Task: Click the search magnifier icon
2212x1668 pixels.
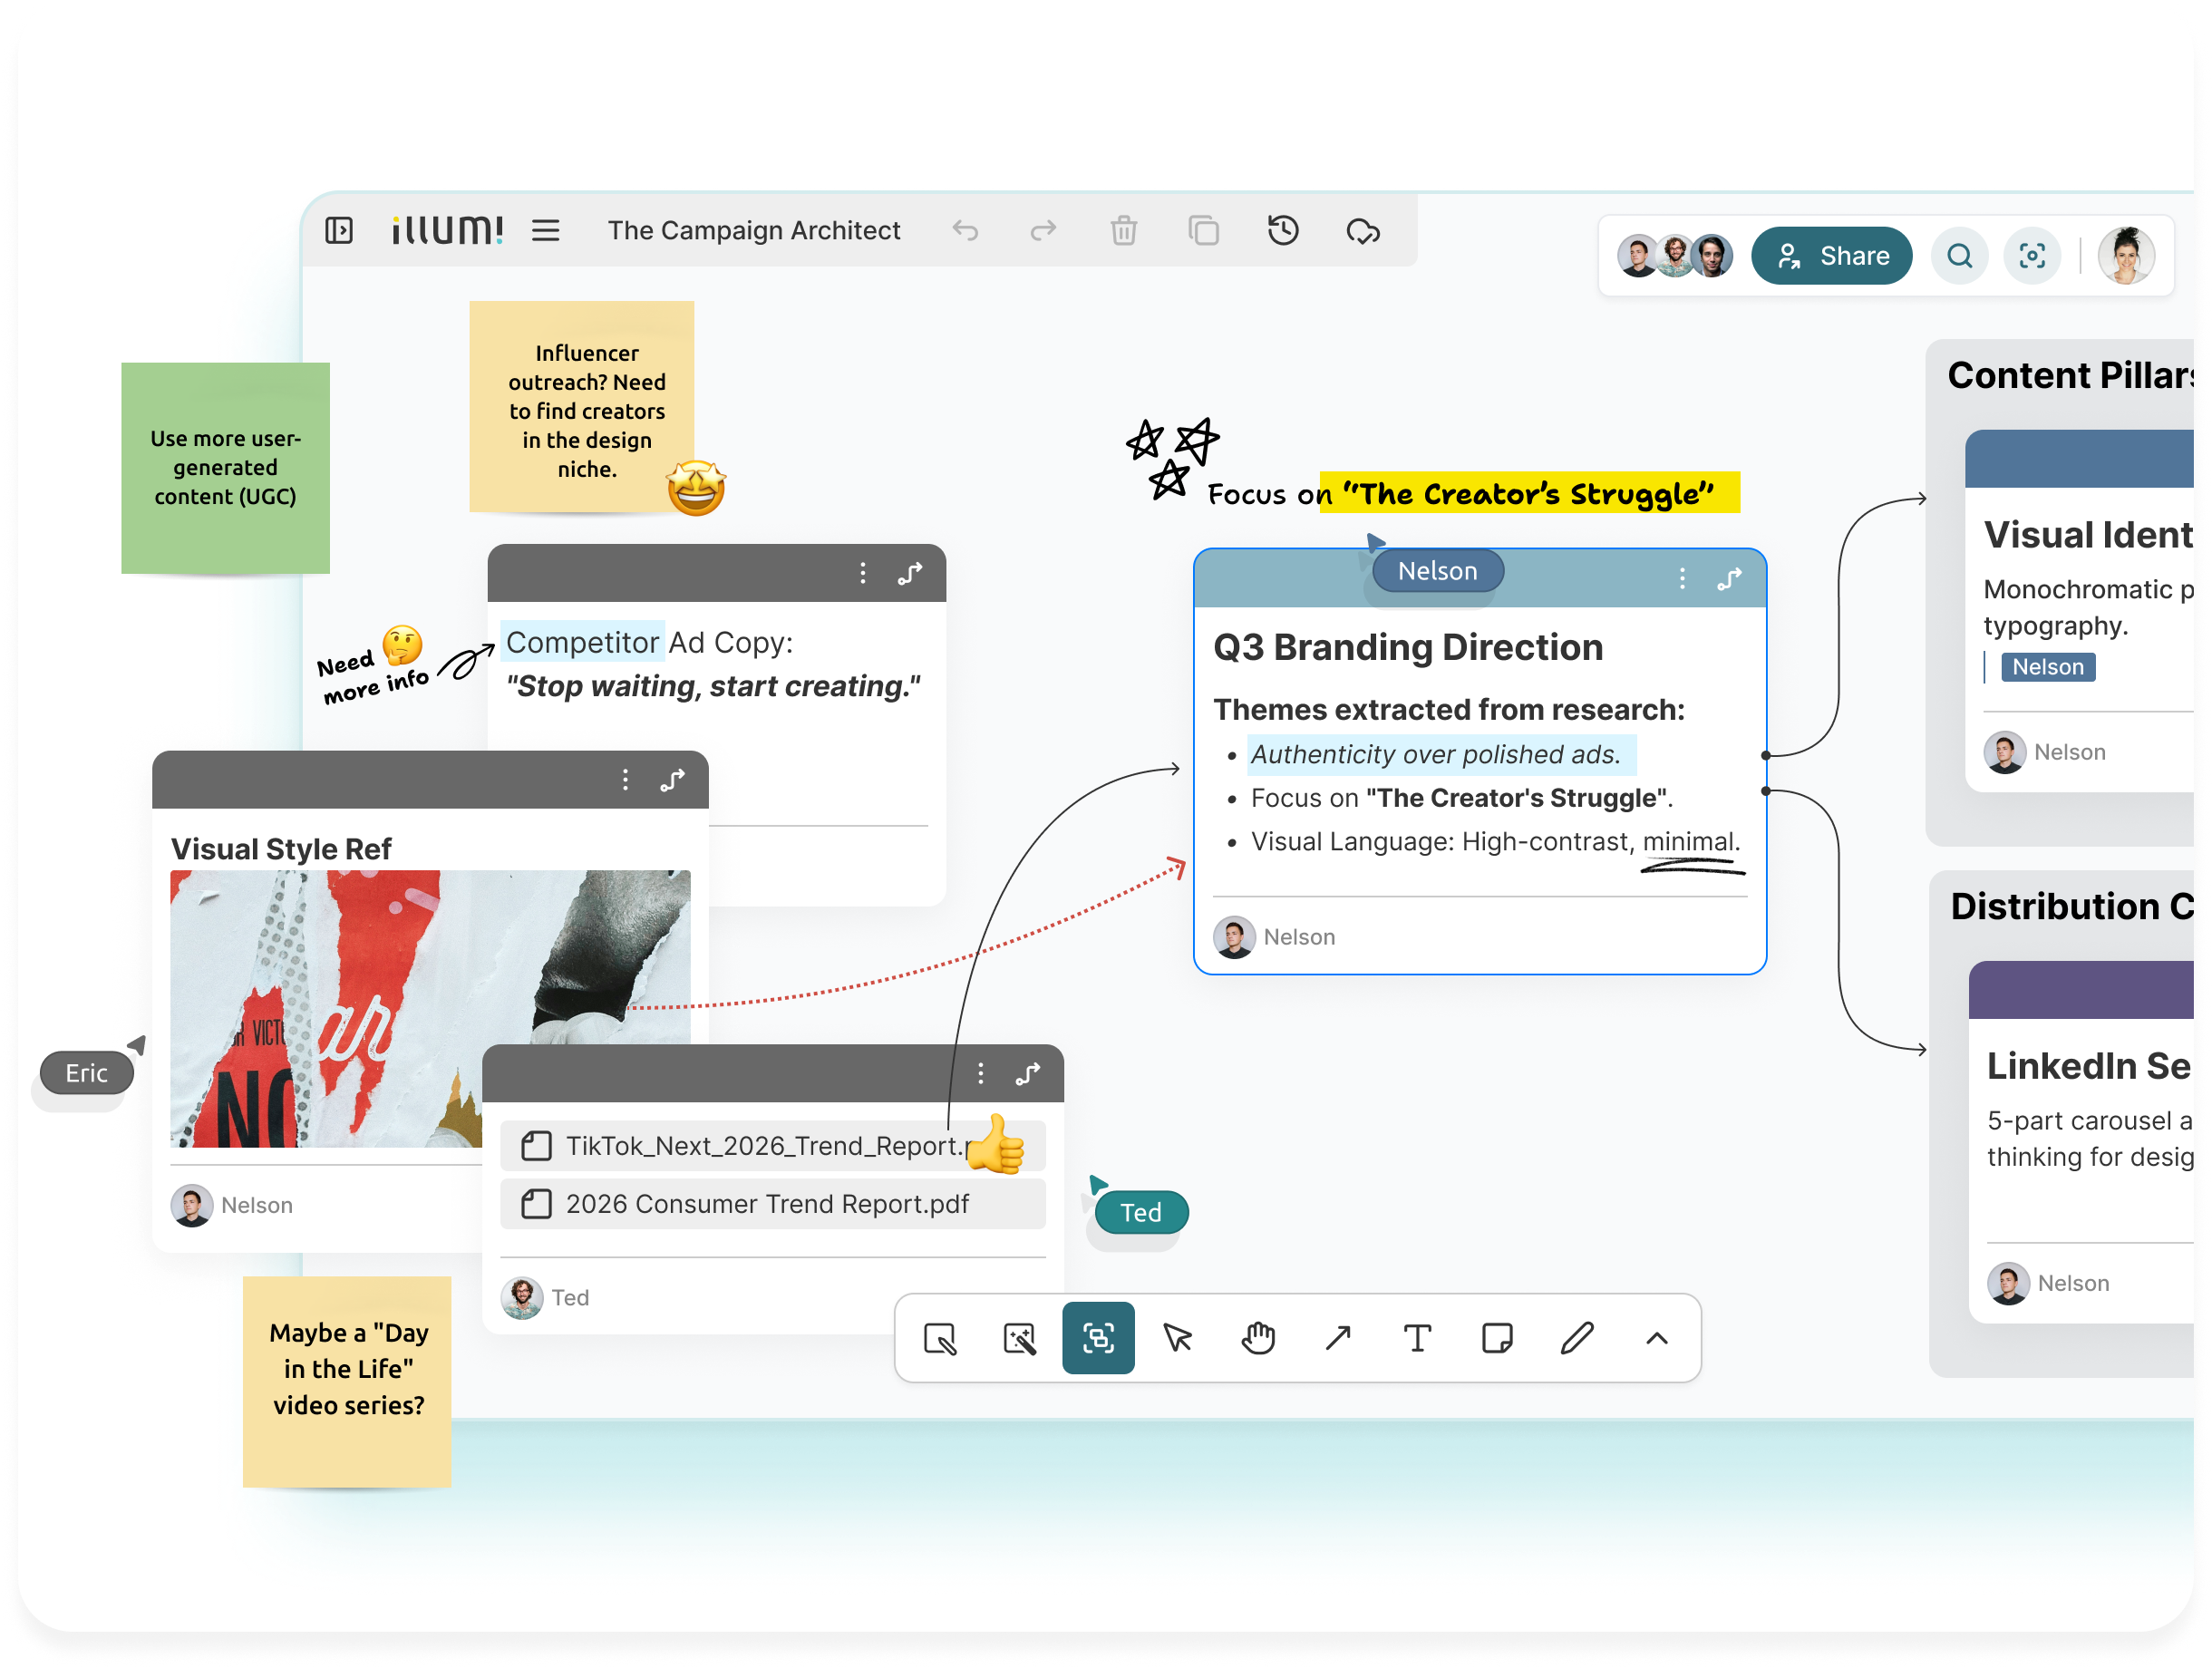Action: pyautogui.click(x=1959, y=256)
